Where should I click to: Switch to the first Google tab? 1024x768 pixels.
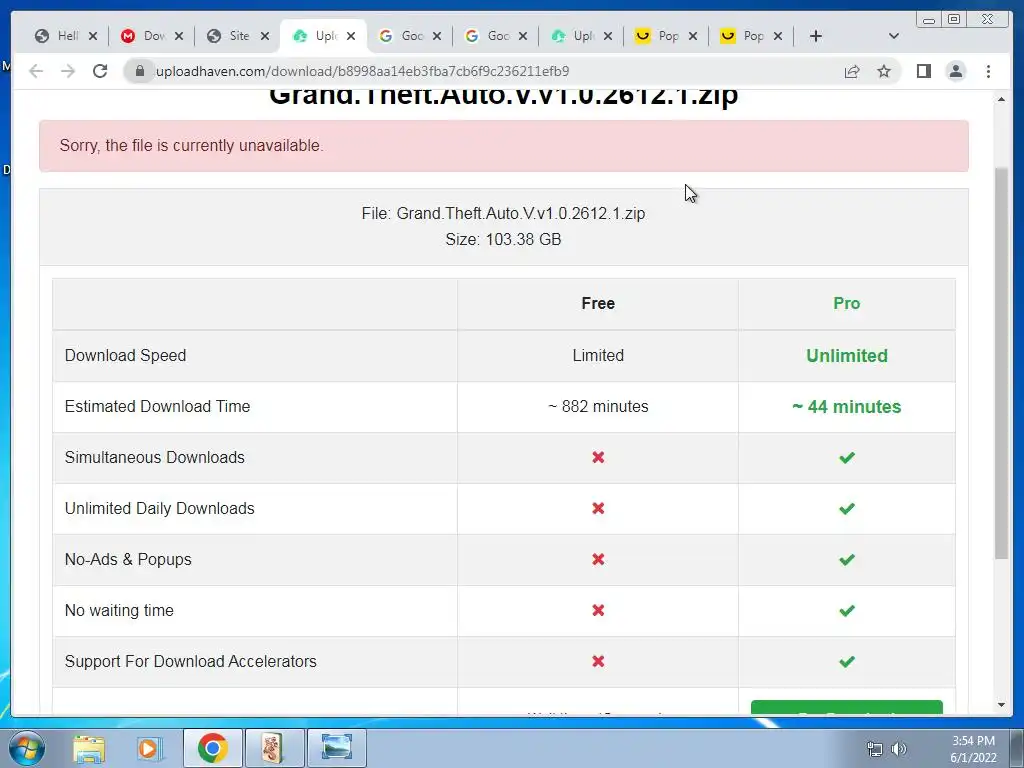coord(403,36)
